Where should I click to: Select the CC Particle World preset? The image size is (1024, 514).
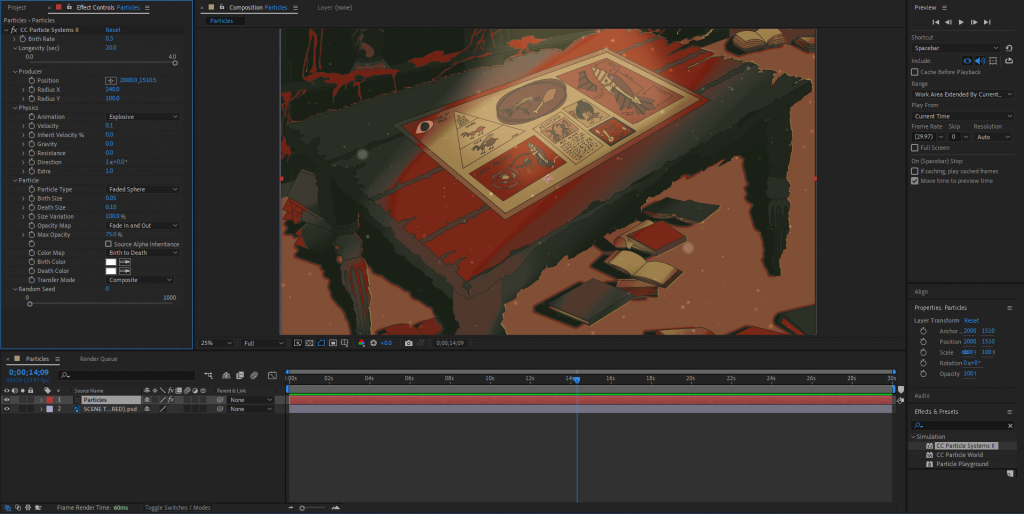(x=959, y=455)
